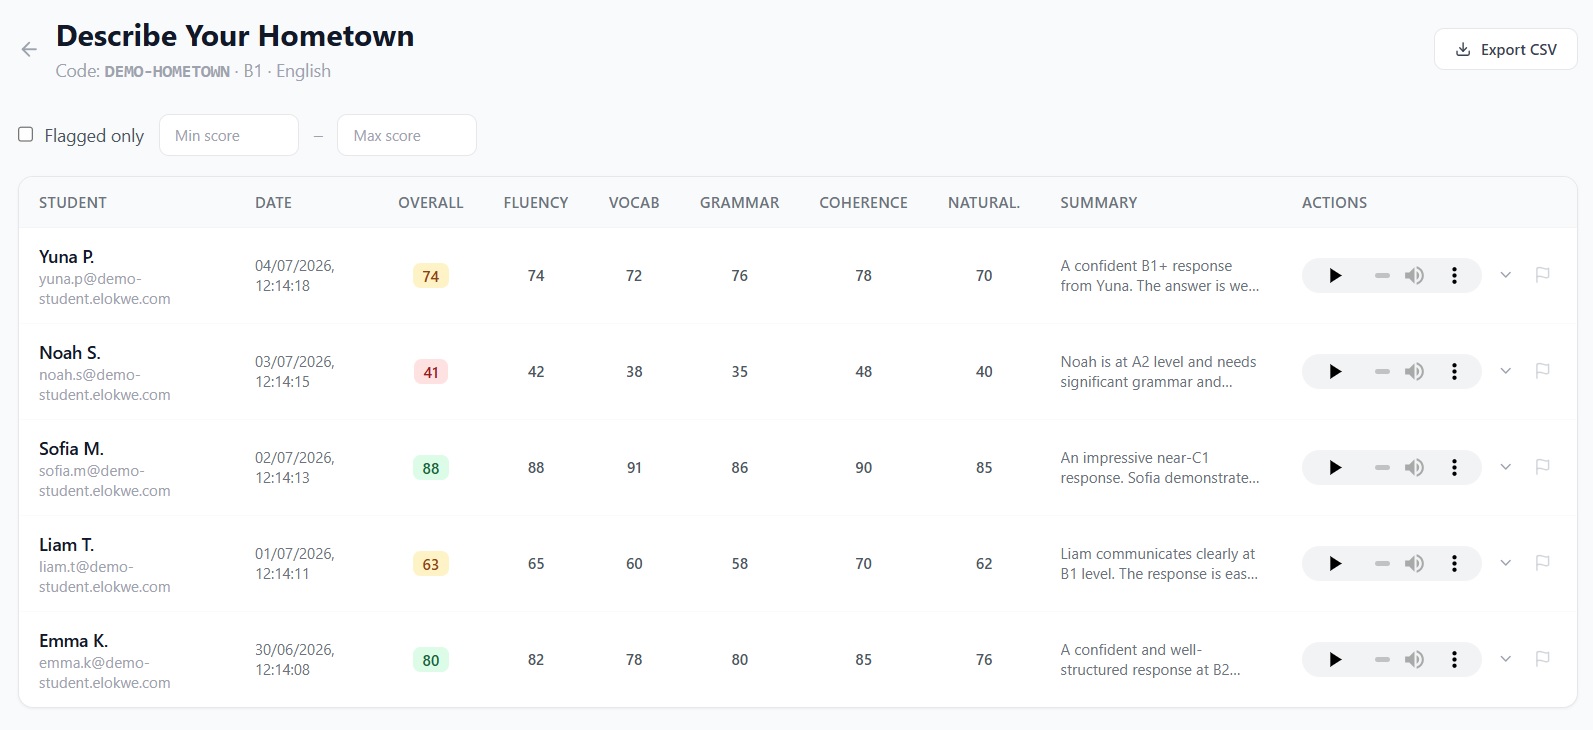
Task: Click the DATE column header
Action: coord(273,203)
